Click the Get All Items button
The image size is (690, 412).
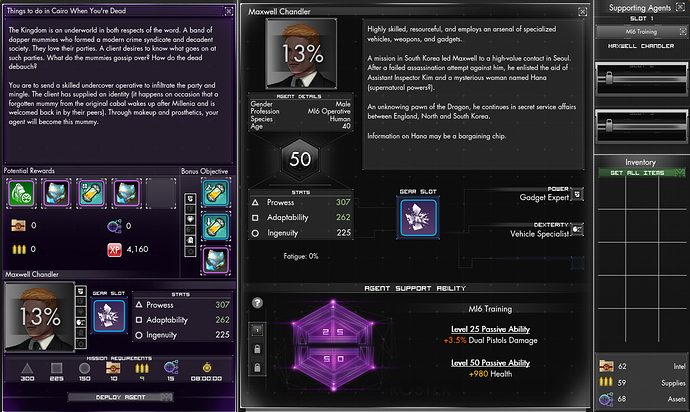click(642, 173)
